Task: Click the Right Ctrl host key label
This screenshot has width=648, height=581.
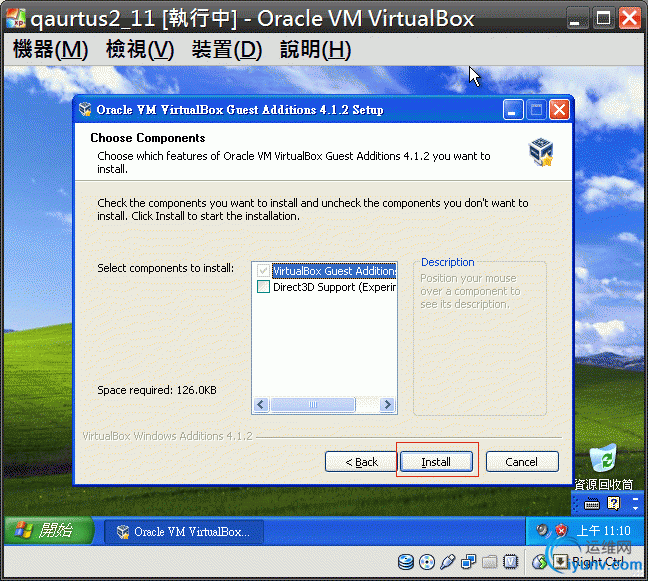Action: (x=597, y=562)
